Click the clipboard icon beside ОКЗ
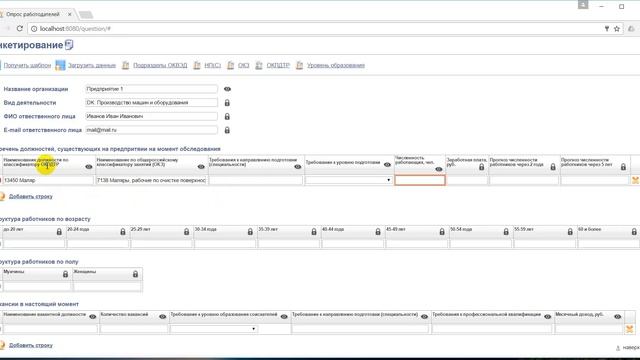This screenshot has width=640, height=360. point(231,65)
